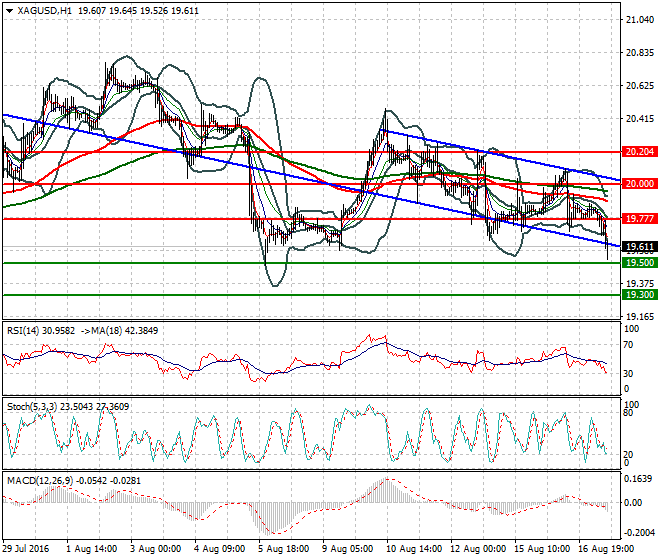Screen dimensions: 660x560
Task: Select the 20.000 red price level label
Action: click(x=639, y=184)
